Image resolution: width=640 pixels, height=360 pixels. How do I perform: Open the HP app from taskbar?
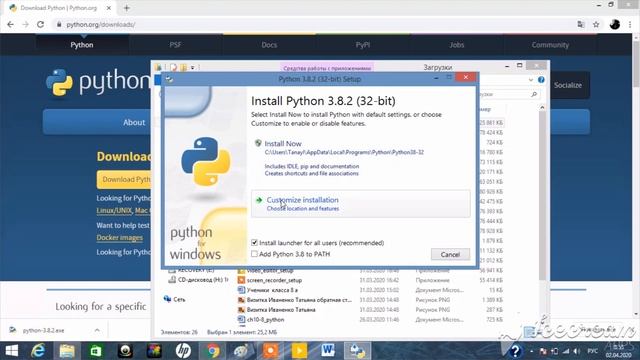(183, 351)
